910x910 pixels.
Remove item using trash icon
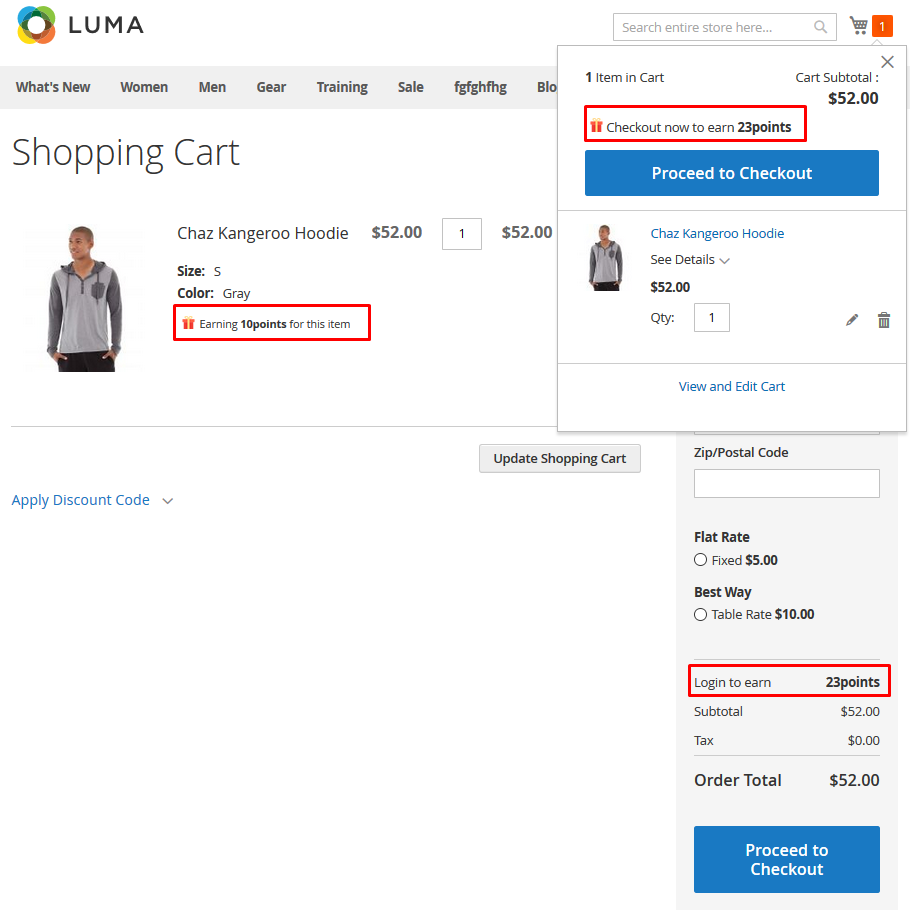(884, 320)
